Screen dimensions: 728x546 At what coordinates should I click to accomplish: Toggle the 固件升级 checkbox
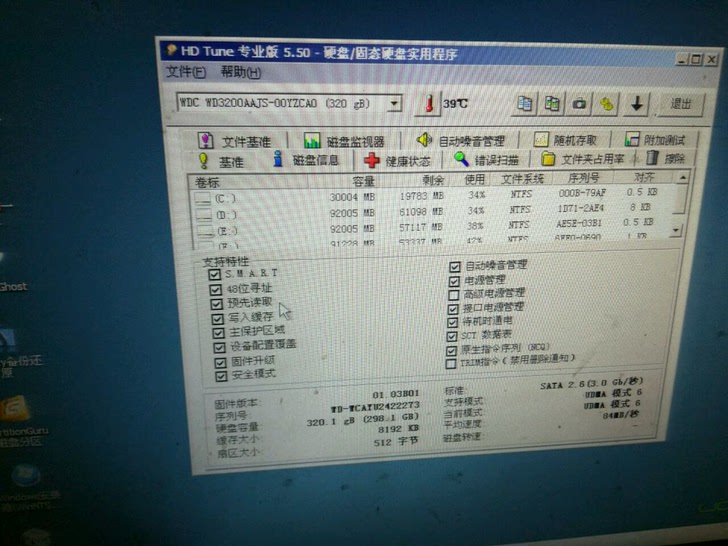pyautogui.click(x=220, y=362)
